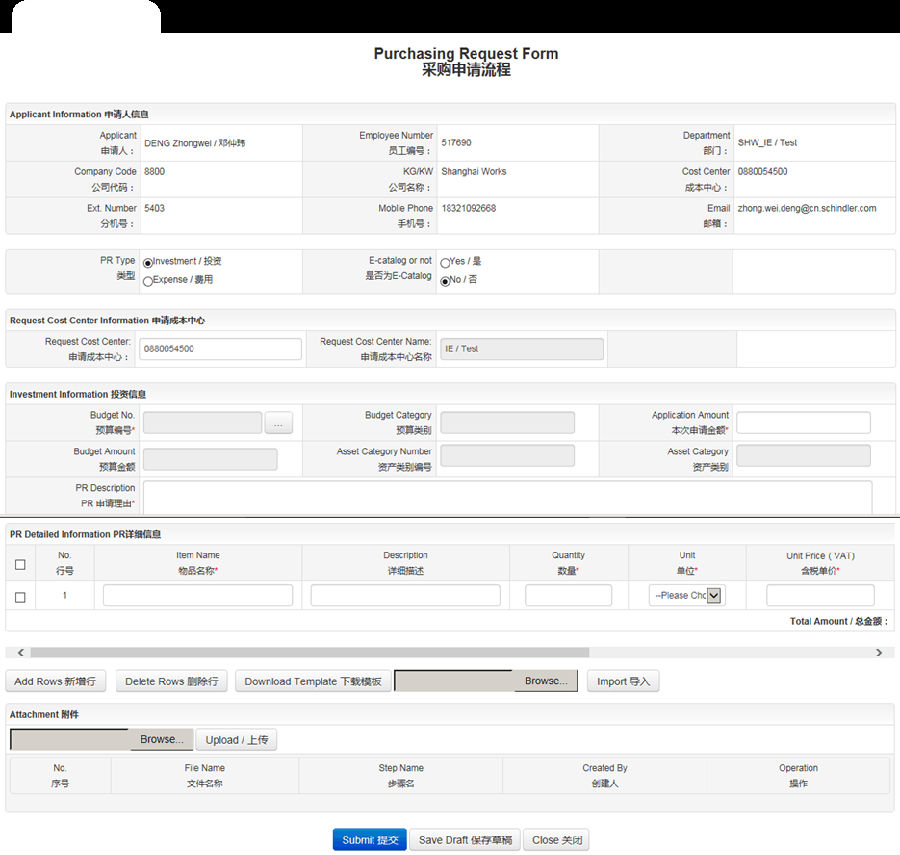The width and height of the screenshot is (900, 855).
Task: Choose No for E-catalog
Action: pos(445,281)
